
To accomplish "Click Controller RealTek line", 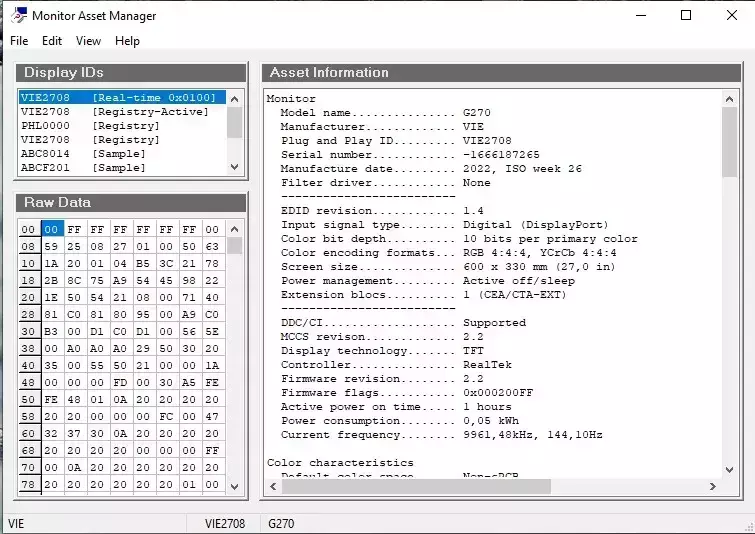I will [396, 365].
